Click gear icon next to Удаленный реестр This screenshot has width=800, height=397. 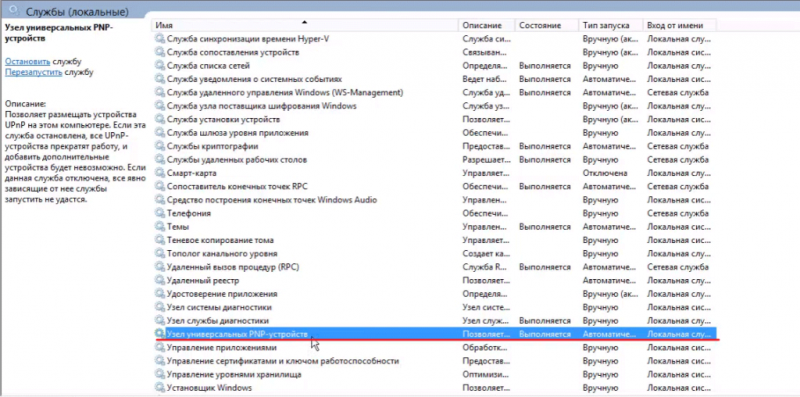(x=160, y=281)
